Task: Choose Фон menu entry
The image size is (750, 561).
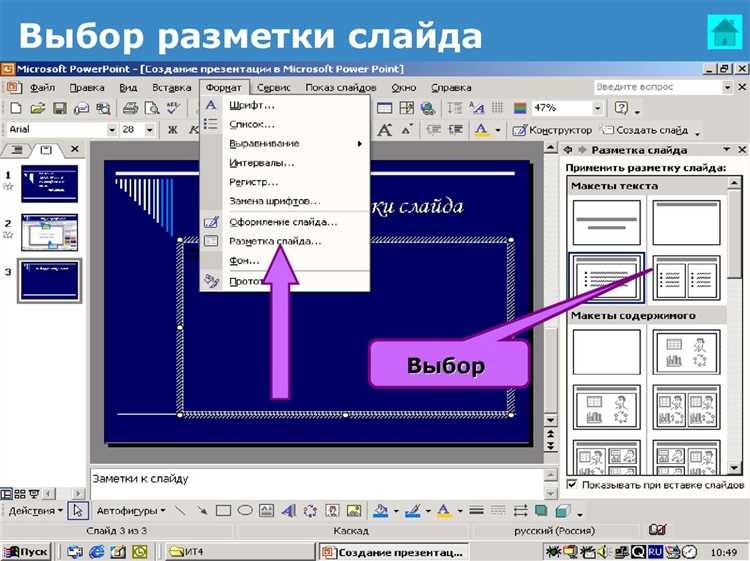Action: pyautogui.click(x=285, y=261)
